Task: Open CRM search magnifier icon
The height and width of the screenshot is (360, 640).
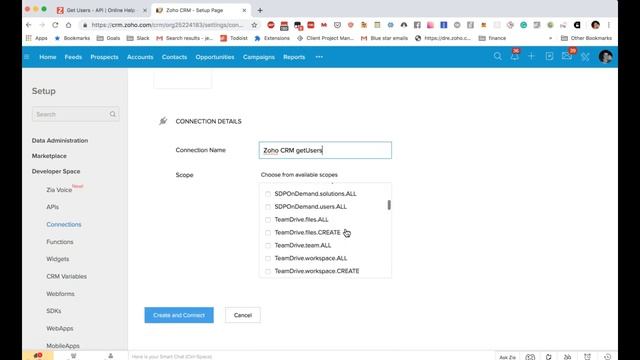Action: click(498, 56)
